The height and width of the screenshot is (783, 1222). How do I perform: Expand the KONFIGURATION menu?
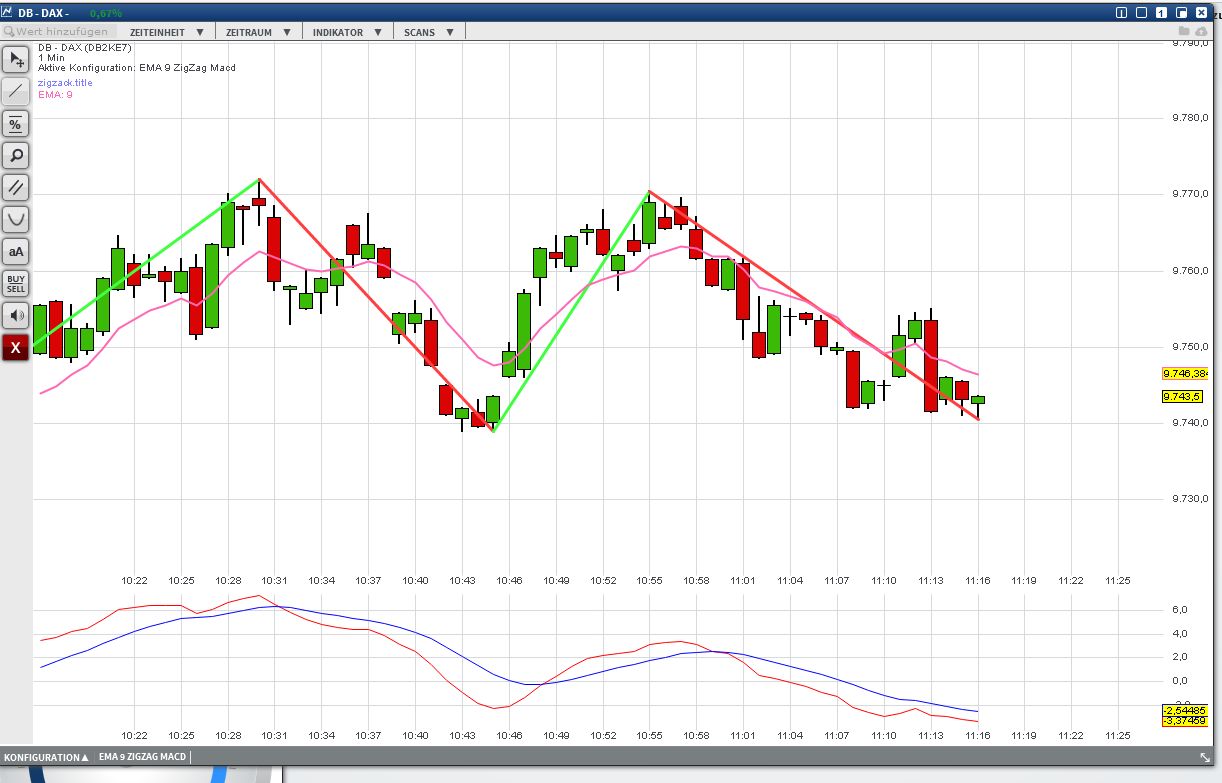(x=46, y=757)
